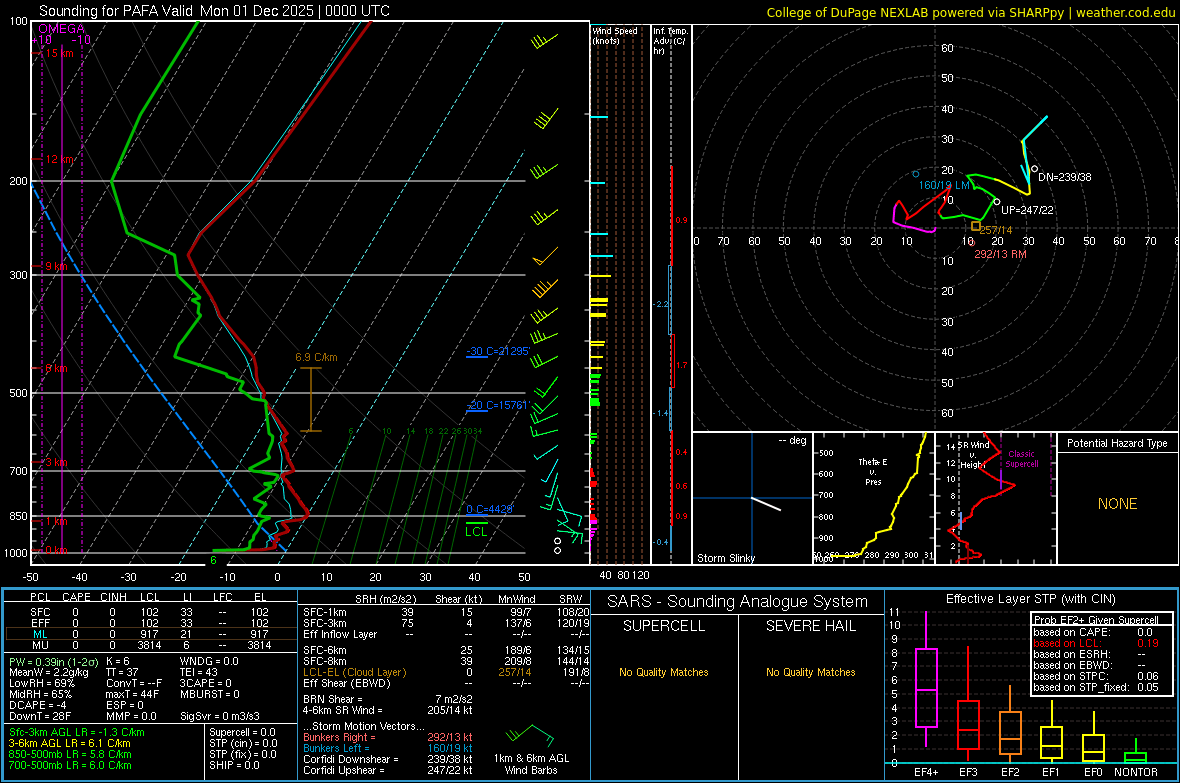Click the 'PW = 0.39in' value
This screenshot has height=783, width=1180.
51,661
